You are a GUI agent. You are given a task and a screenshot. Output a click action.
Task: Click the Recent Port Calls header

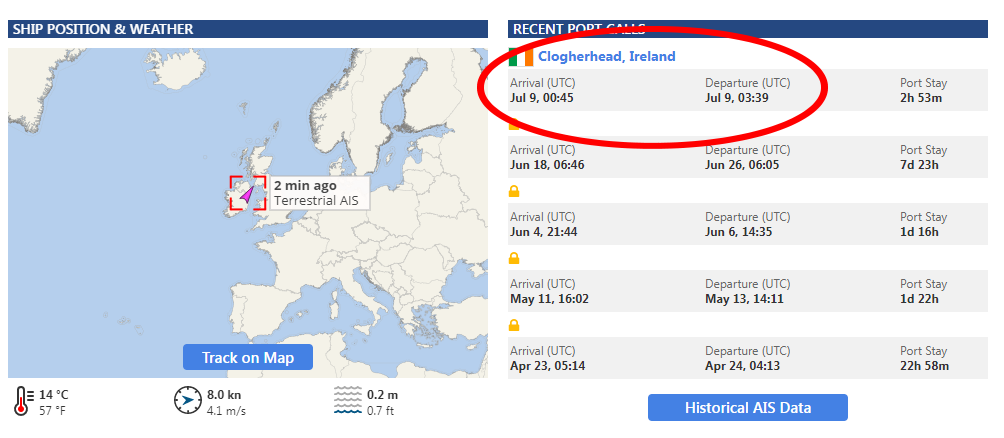[x=578, y=29]
